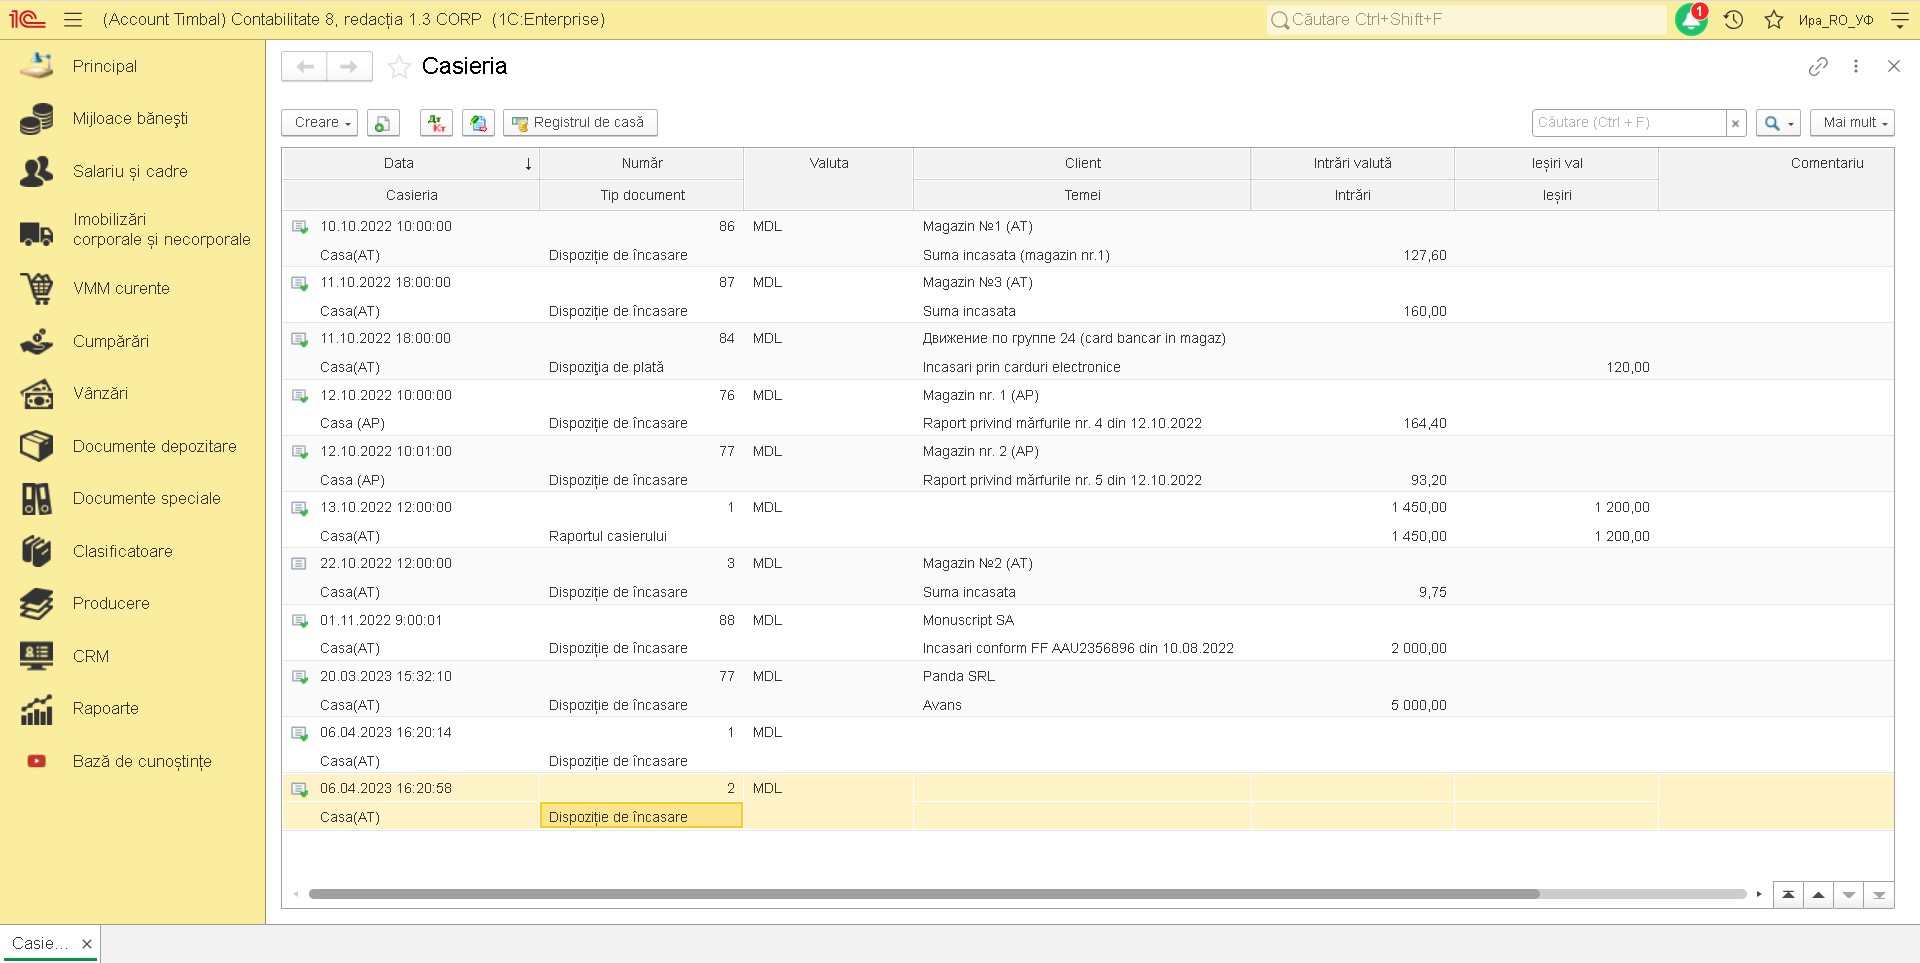The image size is (1920, 963).
Task: Open favorites star in title bar
Action: pyautogui.click(x=1774, y=19)
